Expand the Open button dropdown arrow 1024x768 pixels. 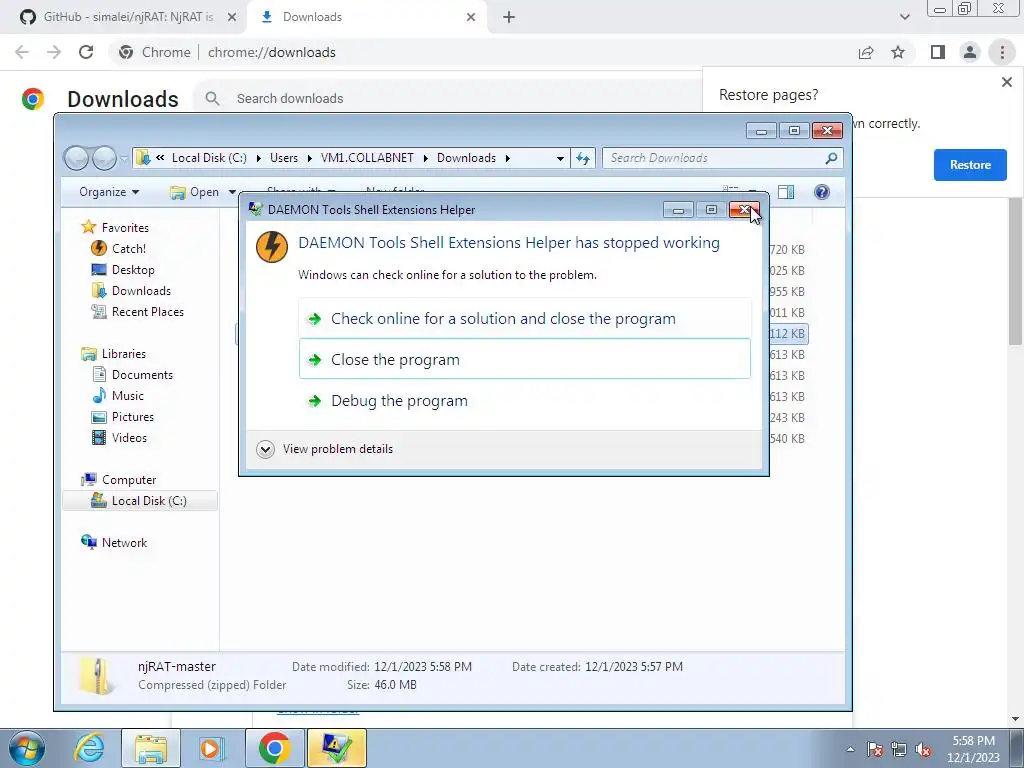[232, 192]
